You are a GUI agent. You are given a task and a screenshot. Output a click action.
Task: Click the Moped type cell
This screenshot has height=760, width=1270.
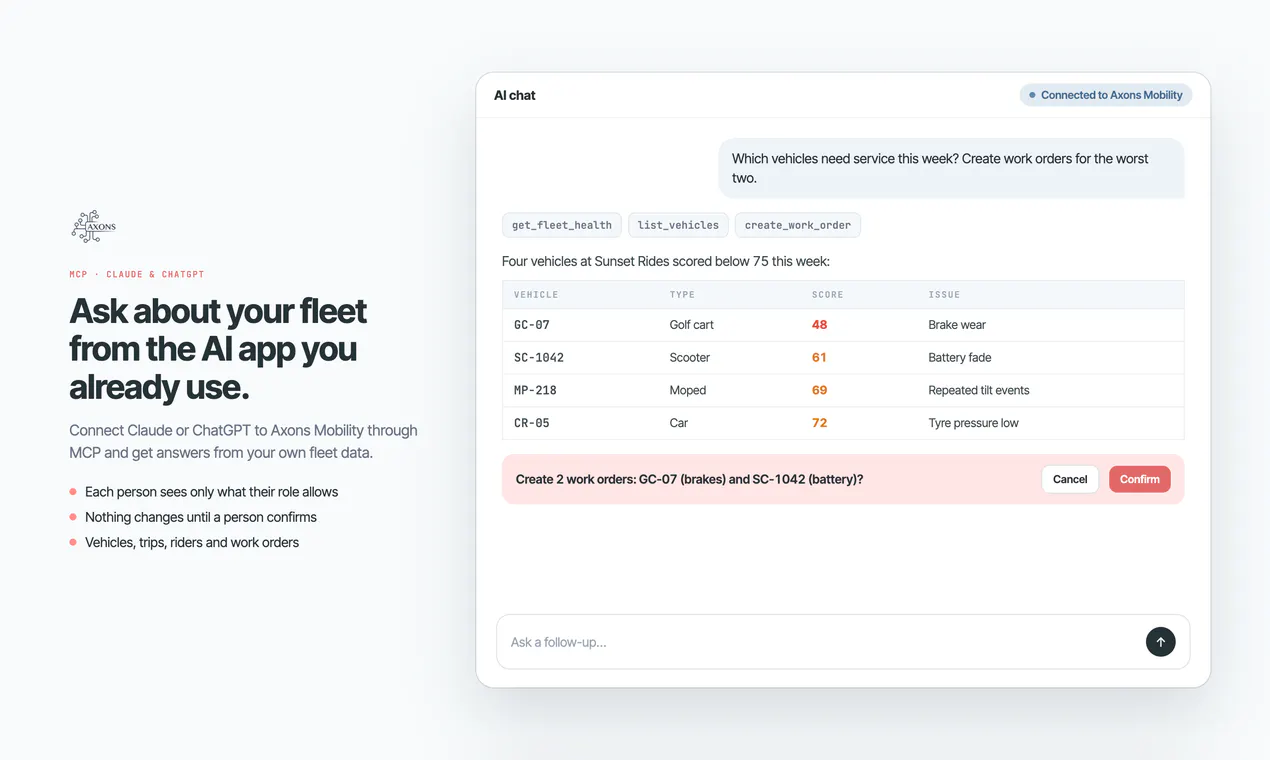click(x=687, y=390)
